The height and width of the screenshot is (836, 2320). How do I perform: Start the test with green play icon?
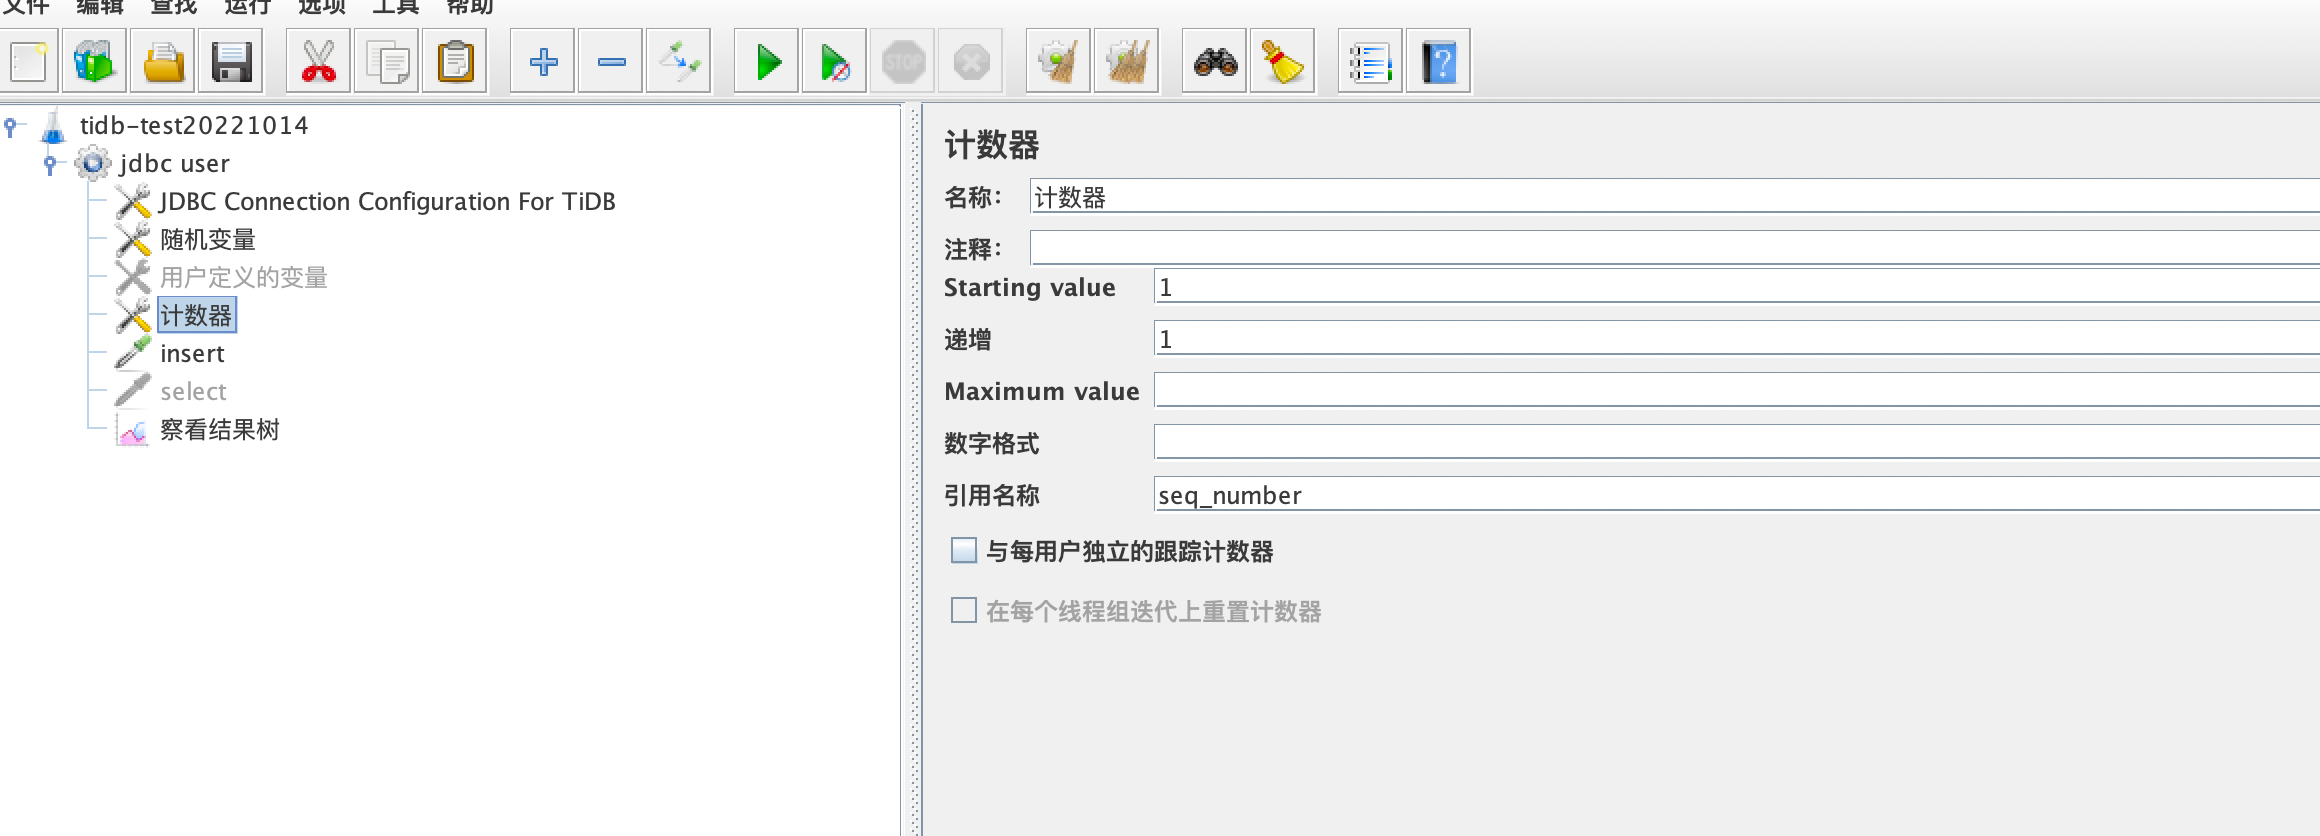pyautogui.click(x=766, y=62)
